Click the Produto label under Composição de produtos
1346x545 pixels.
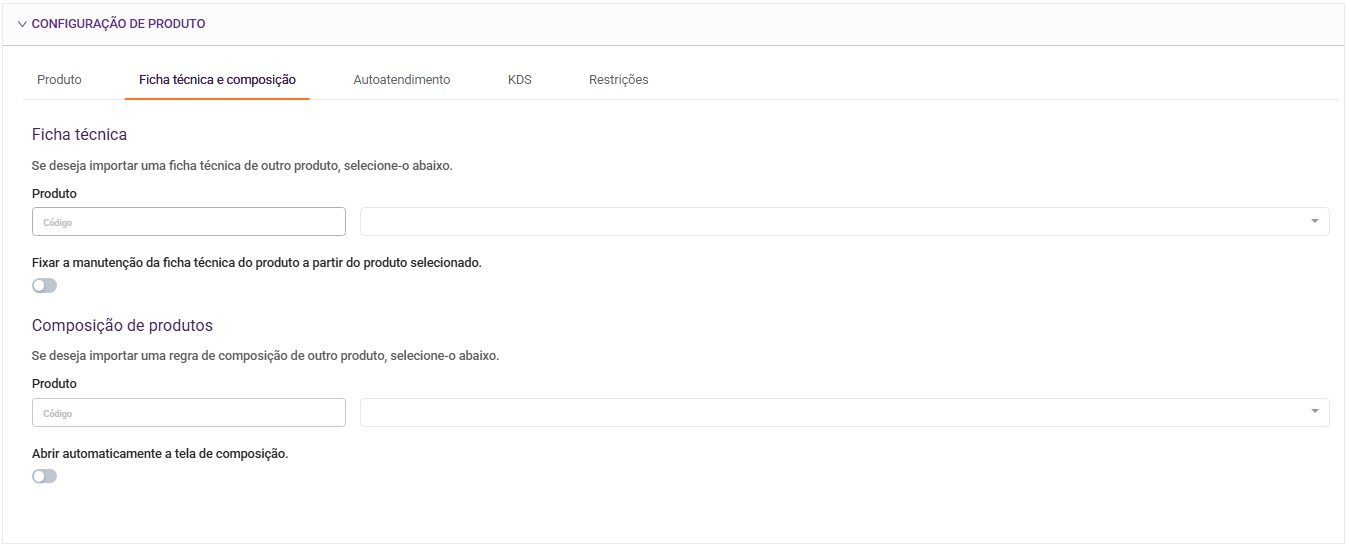pyautogui.click(x=54, y=384)
